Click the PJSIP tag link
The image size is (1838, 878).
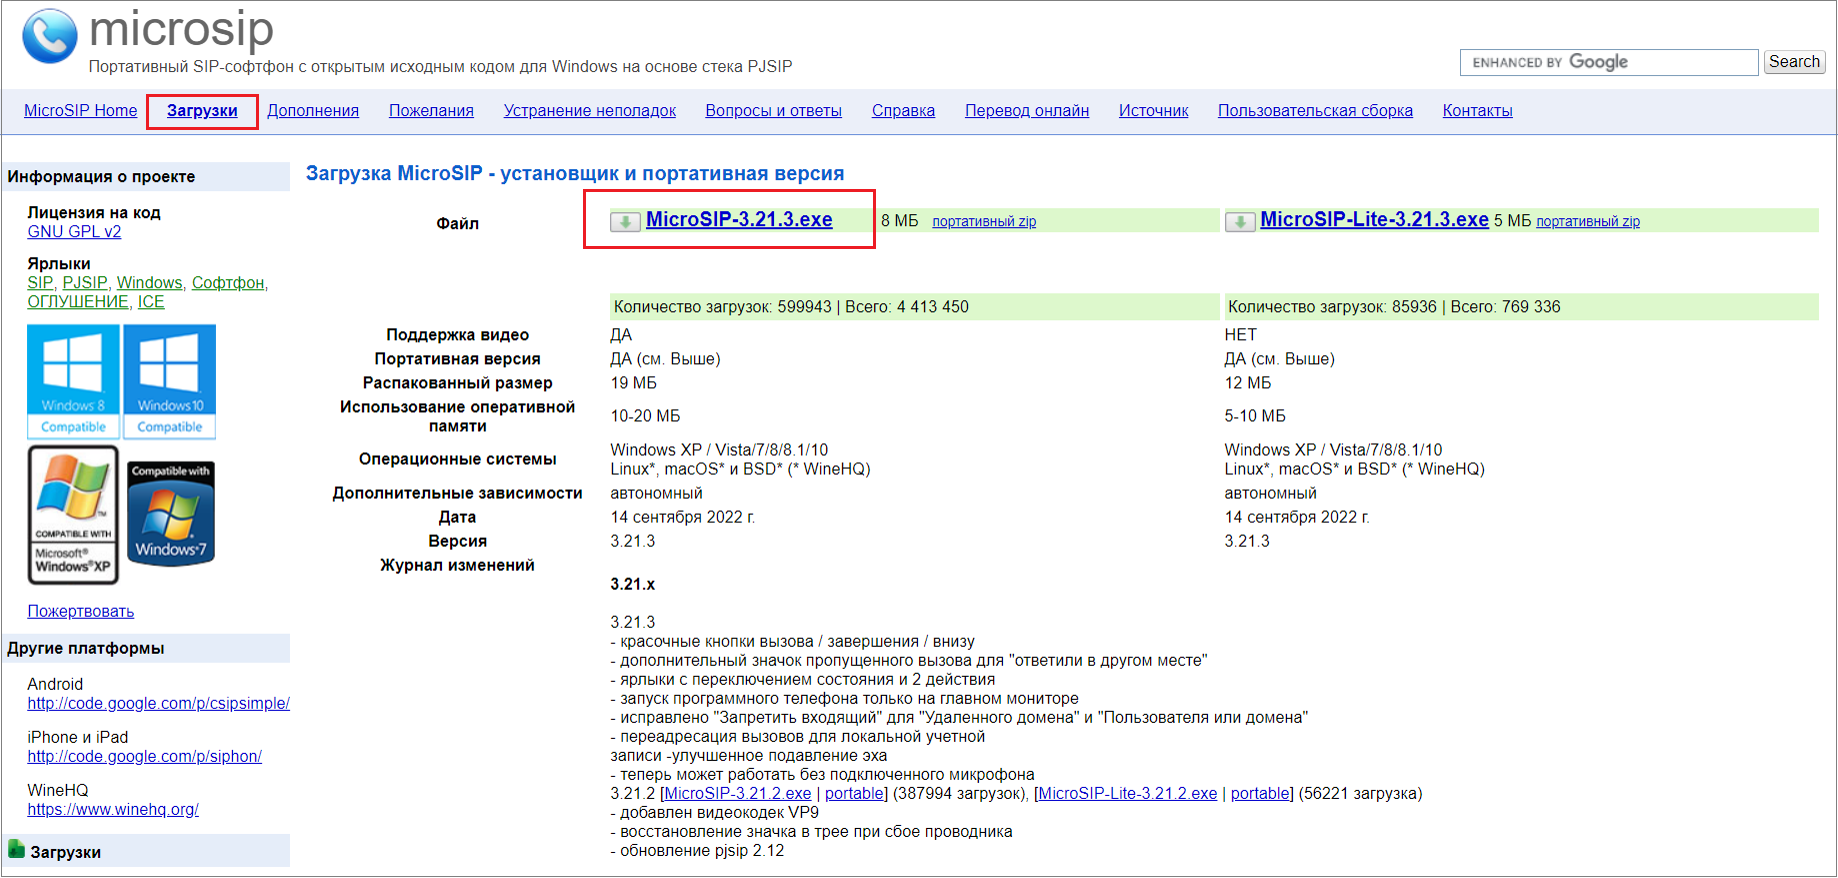(85, 283)
